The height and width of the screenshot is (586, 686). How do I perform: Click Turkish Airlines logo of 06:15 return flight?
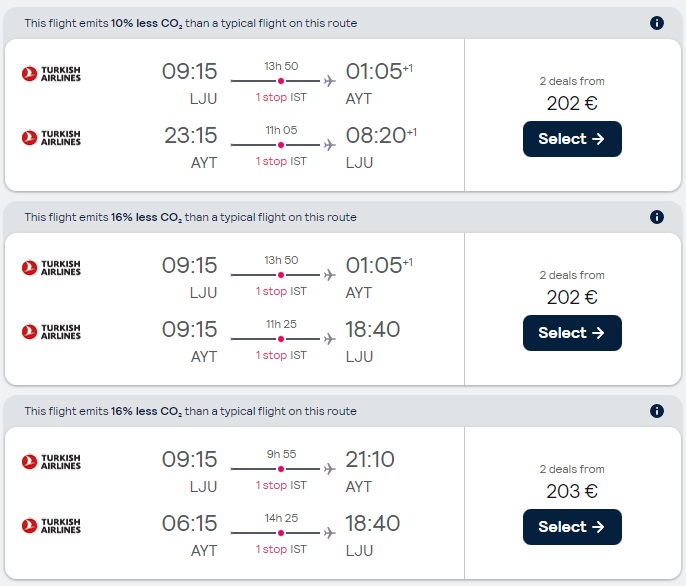[x=51, y=526]
